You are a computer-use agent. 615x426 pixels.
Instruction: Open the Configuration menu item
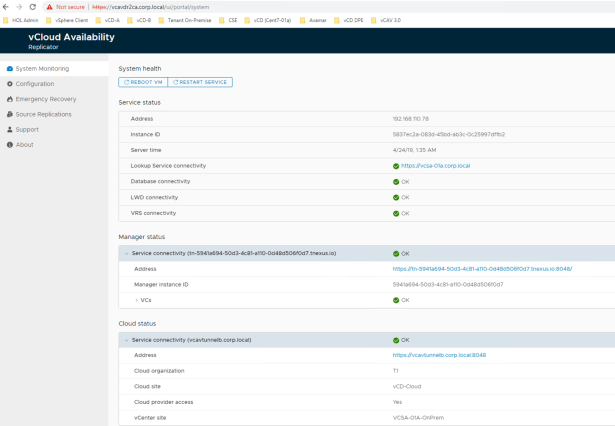pos(35,84)
